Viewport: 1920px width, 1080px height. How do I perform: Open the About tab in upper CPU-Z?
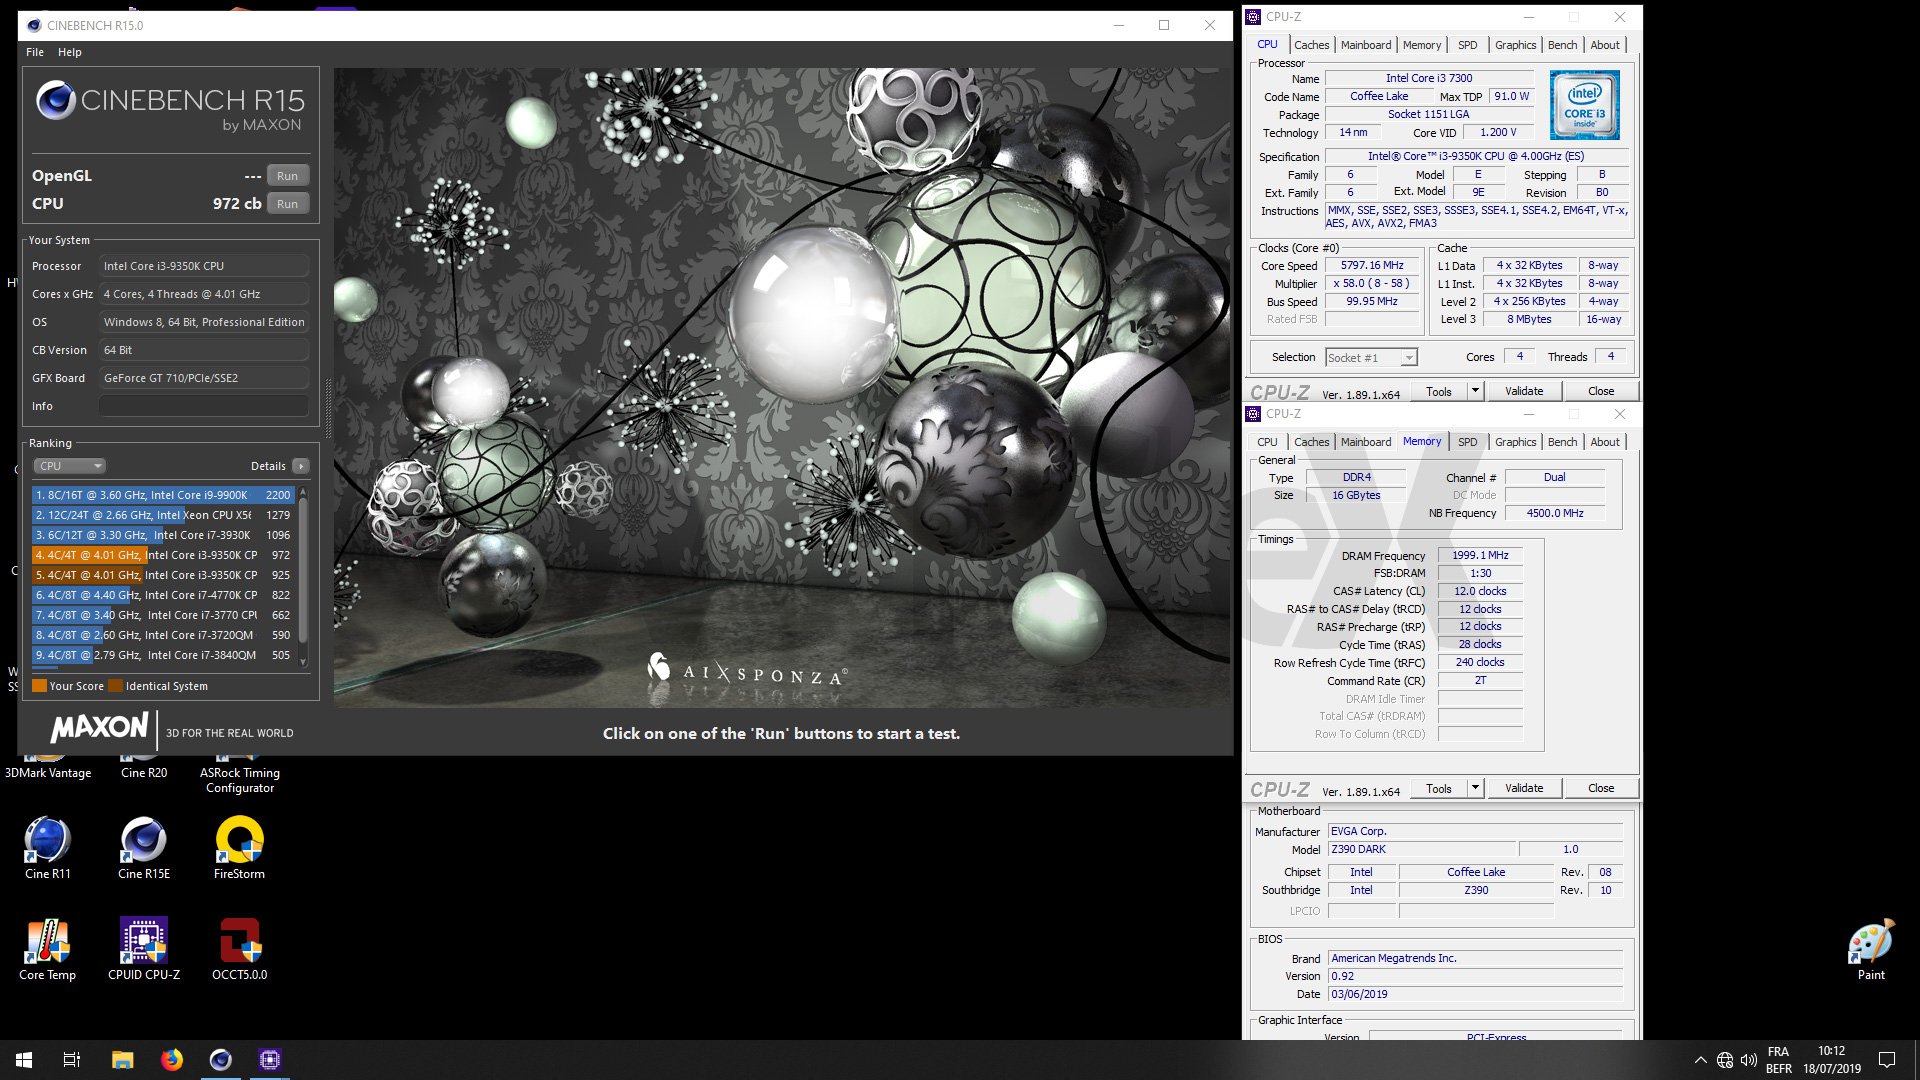(x=1605, y=45)
